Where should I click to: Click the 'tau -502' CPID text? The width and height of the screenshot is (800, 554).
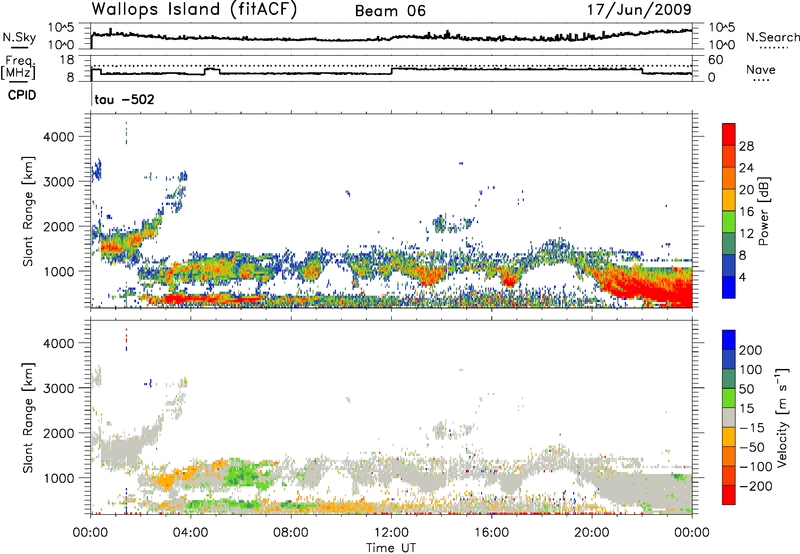(124, 99)
